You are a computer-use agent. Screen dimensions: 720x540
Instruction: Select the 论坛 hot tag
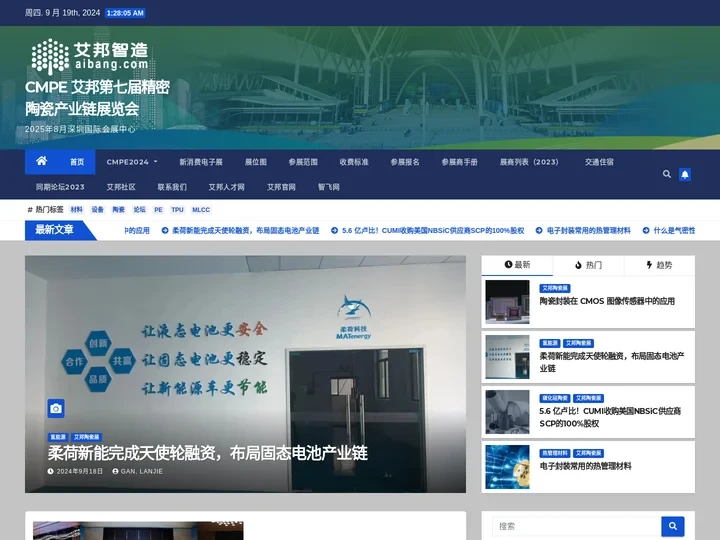(x=140, y=209)
